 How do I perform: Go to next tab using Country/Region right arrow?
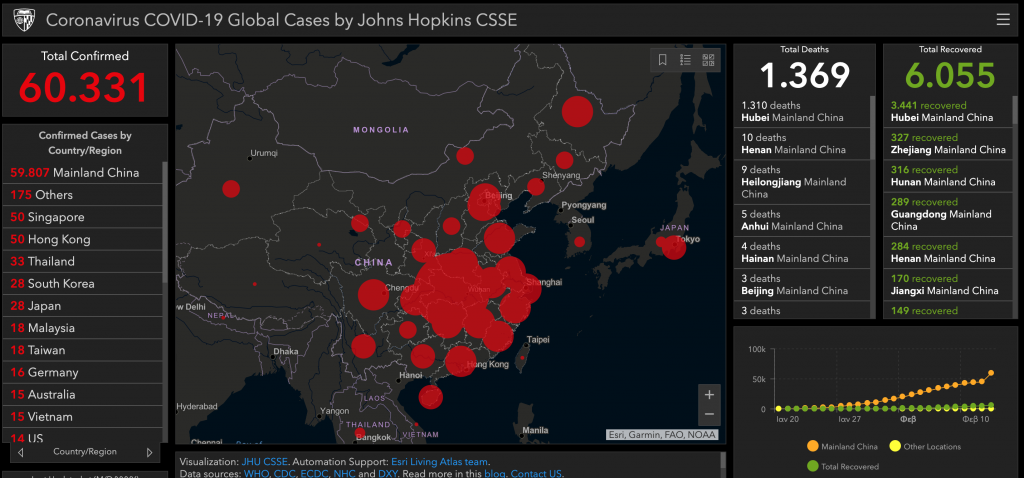(x=151, y=452)
